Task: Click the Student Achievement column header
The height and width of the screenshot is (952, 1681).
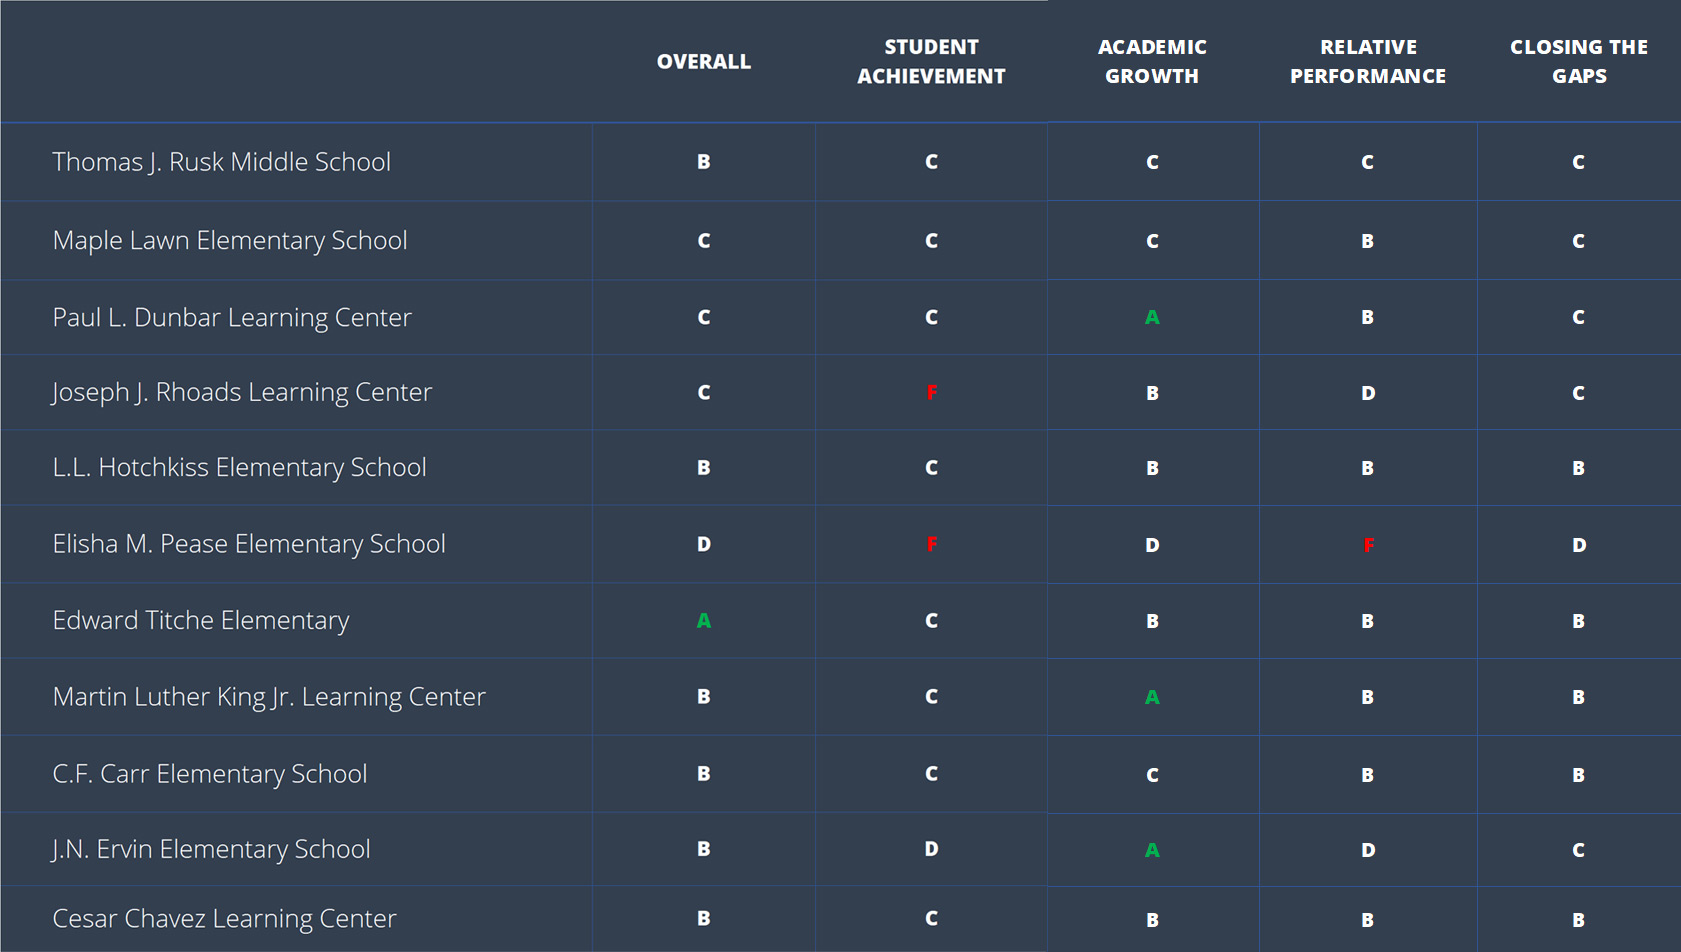Action: [x=931, y=62]
